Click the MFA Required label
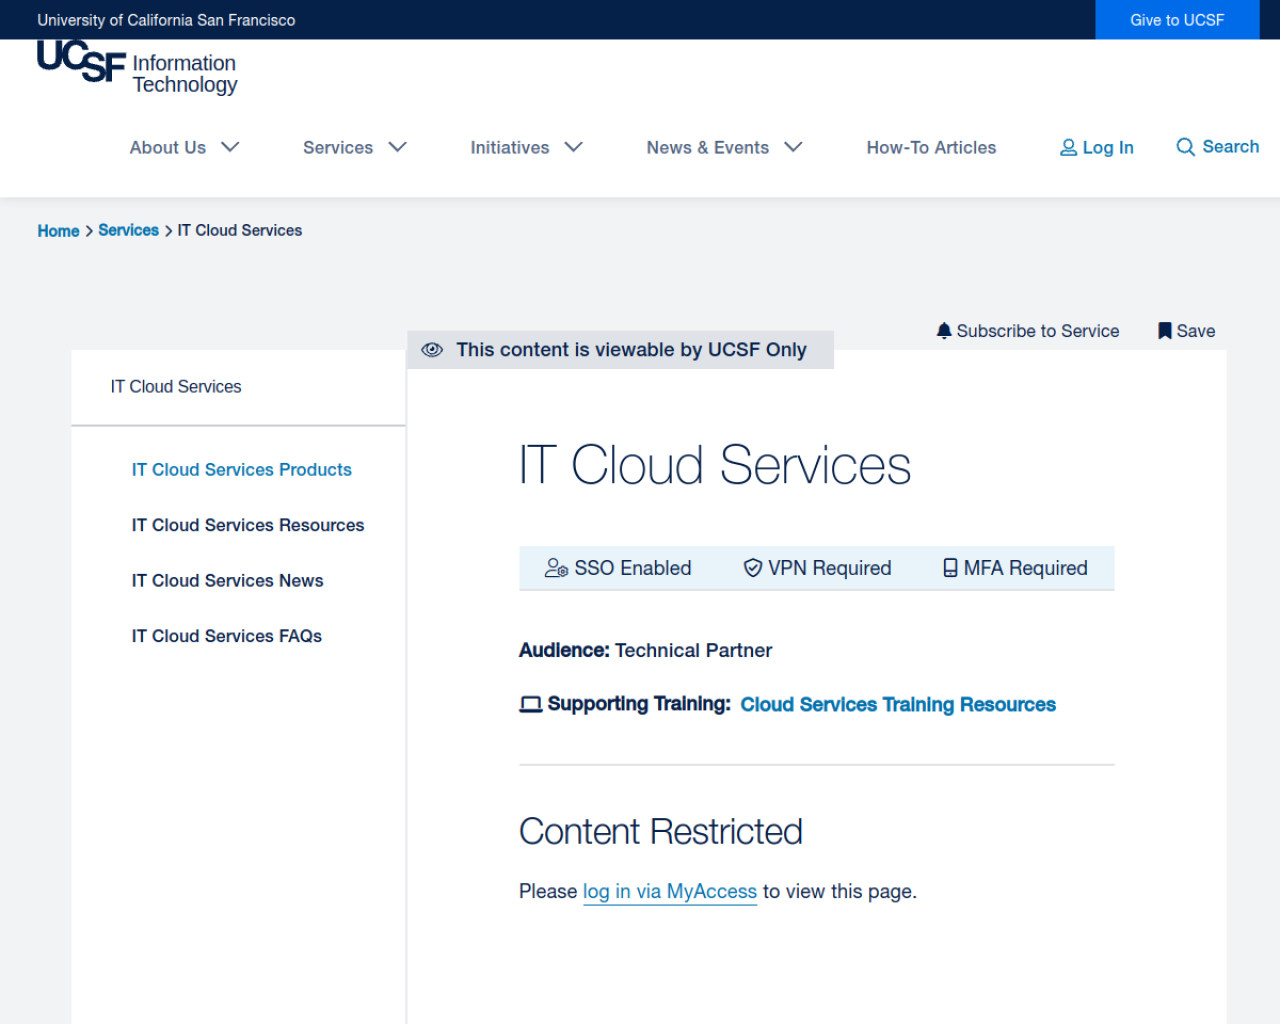The image size is (1280, 1024). pos(1026,568)
